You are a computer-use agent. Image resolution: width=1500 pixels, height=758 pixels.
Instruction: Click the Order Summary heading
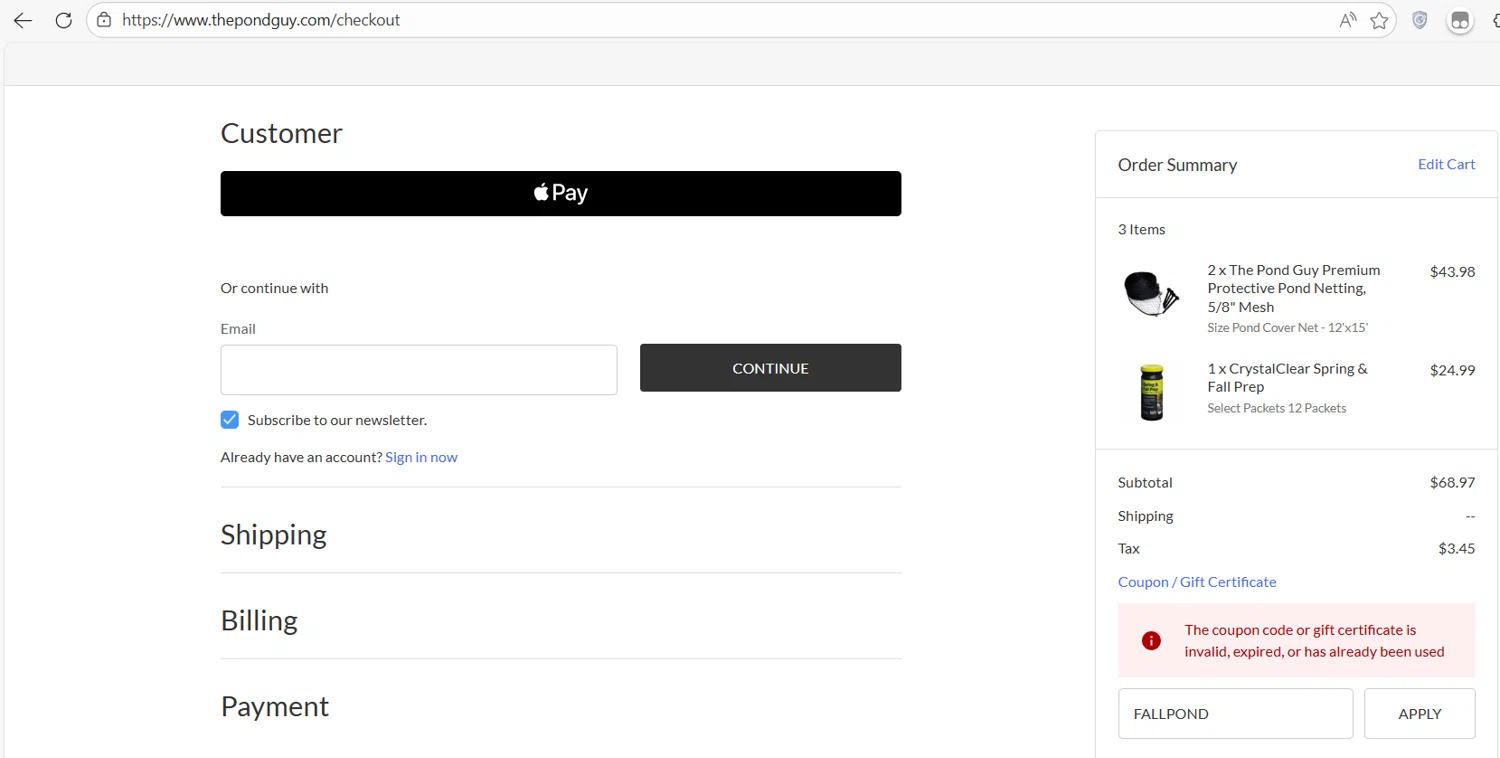1177,165
